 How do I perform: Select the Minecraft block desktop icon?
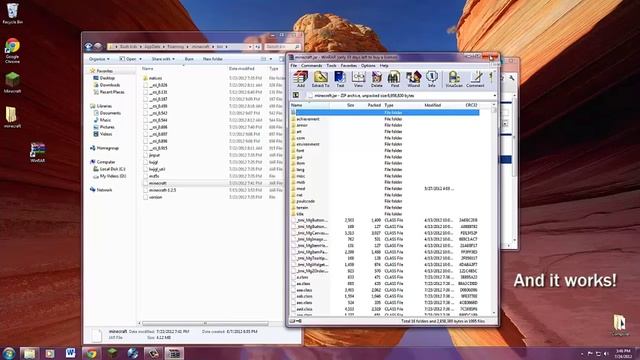[x=12, y=82]
